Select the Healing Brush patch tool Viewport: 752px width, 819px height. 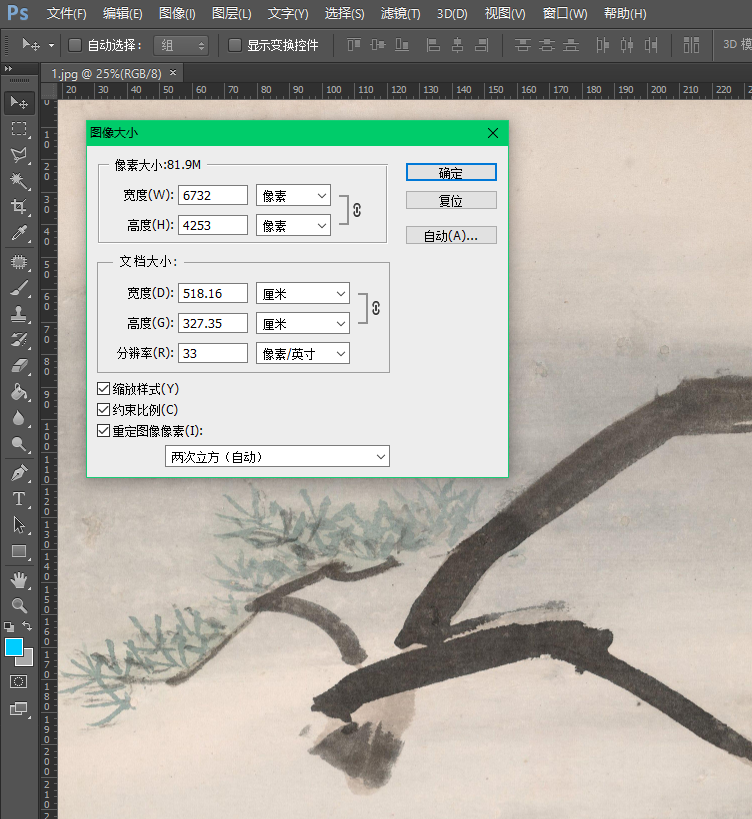pos(19,262)
